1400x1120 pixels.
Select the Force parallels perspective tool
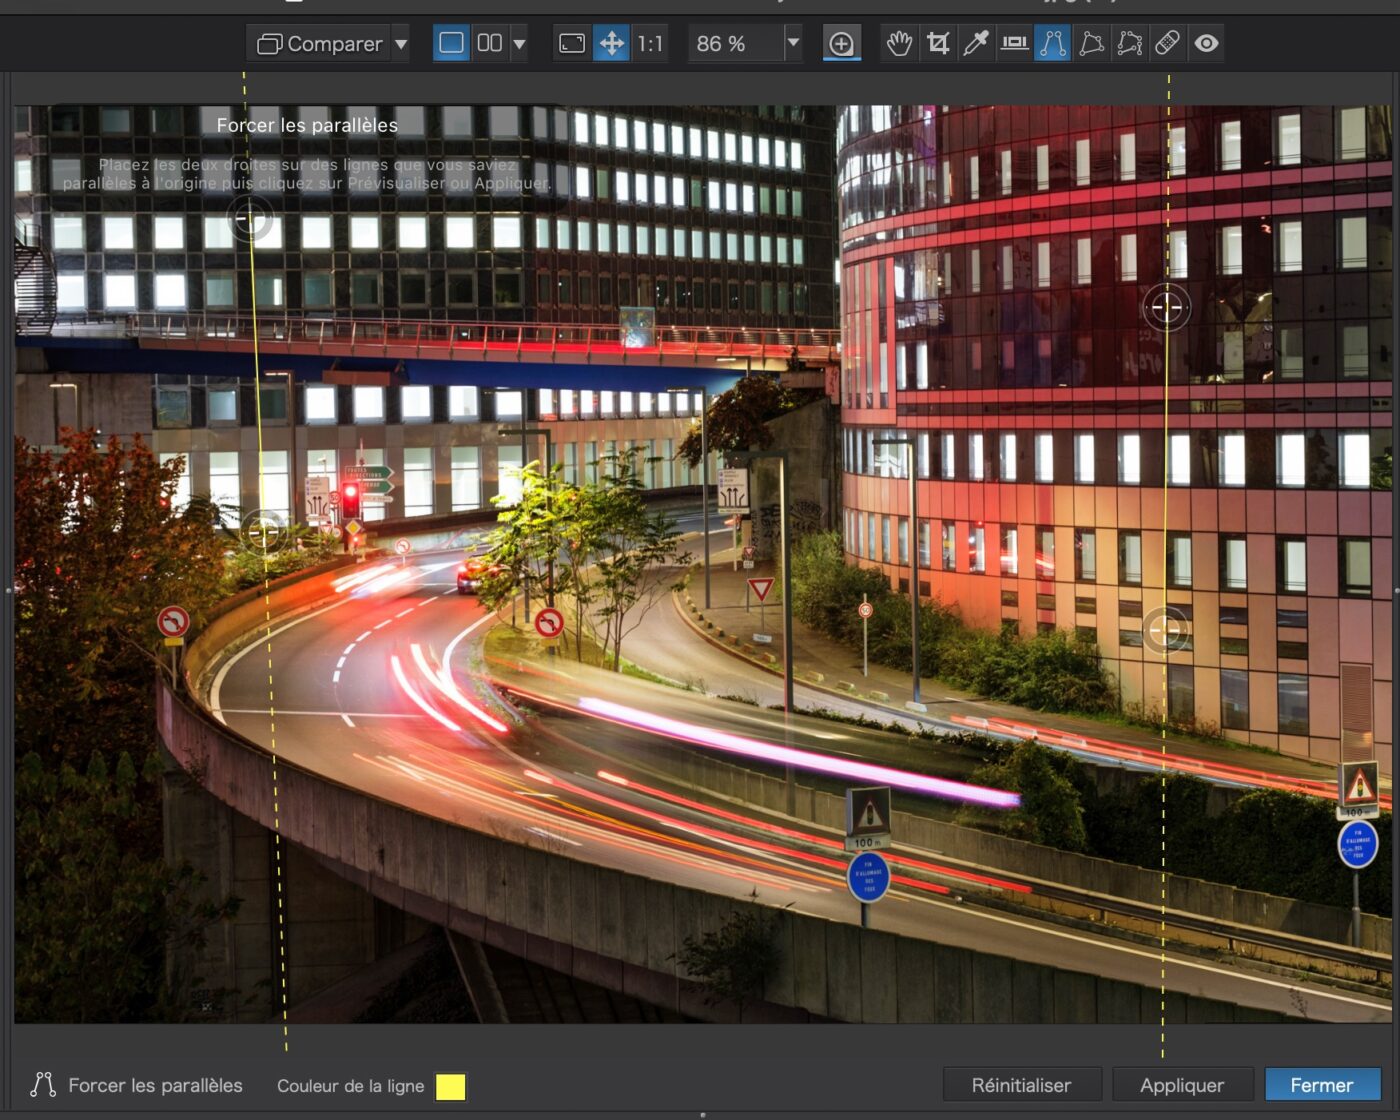[1052, 44]
